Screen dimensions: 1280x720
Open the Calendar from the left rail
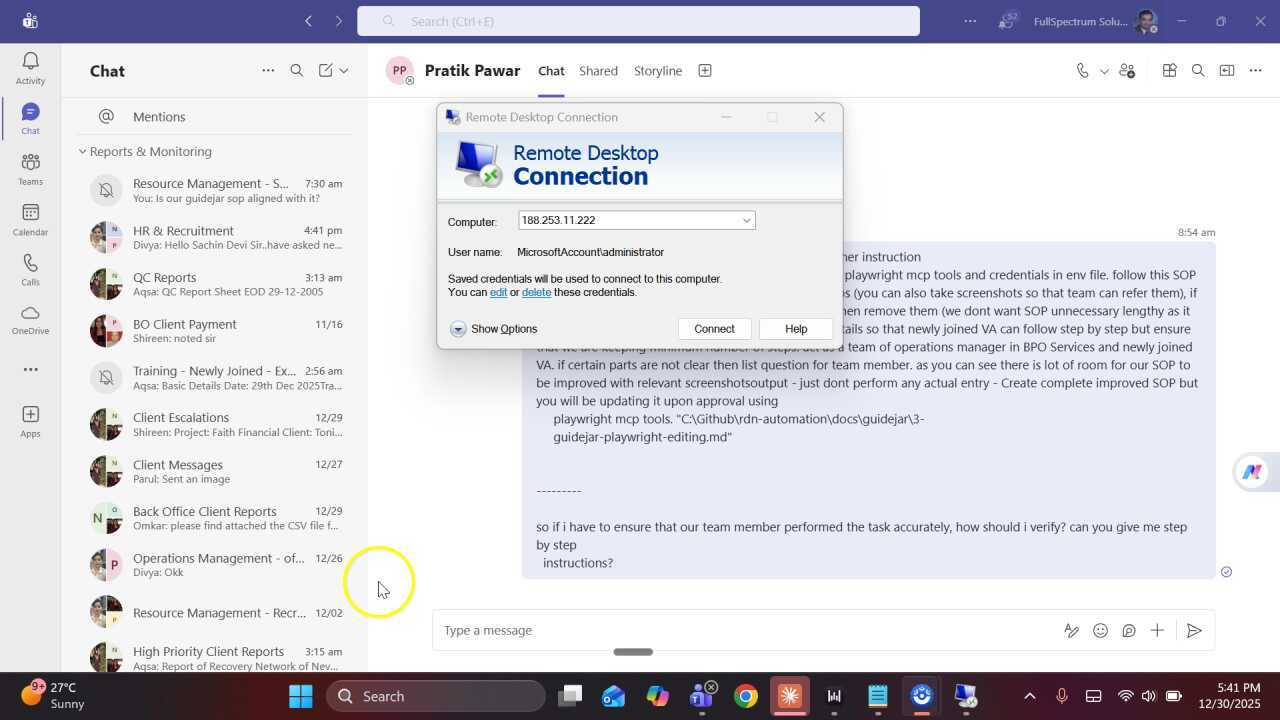30,219
